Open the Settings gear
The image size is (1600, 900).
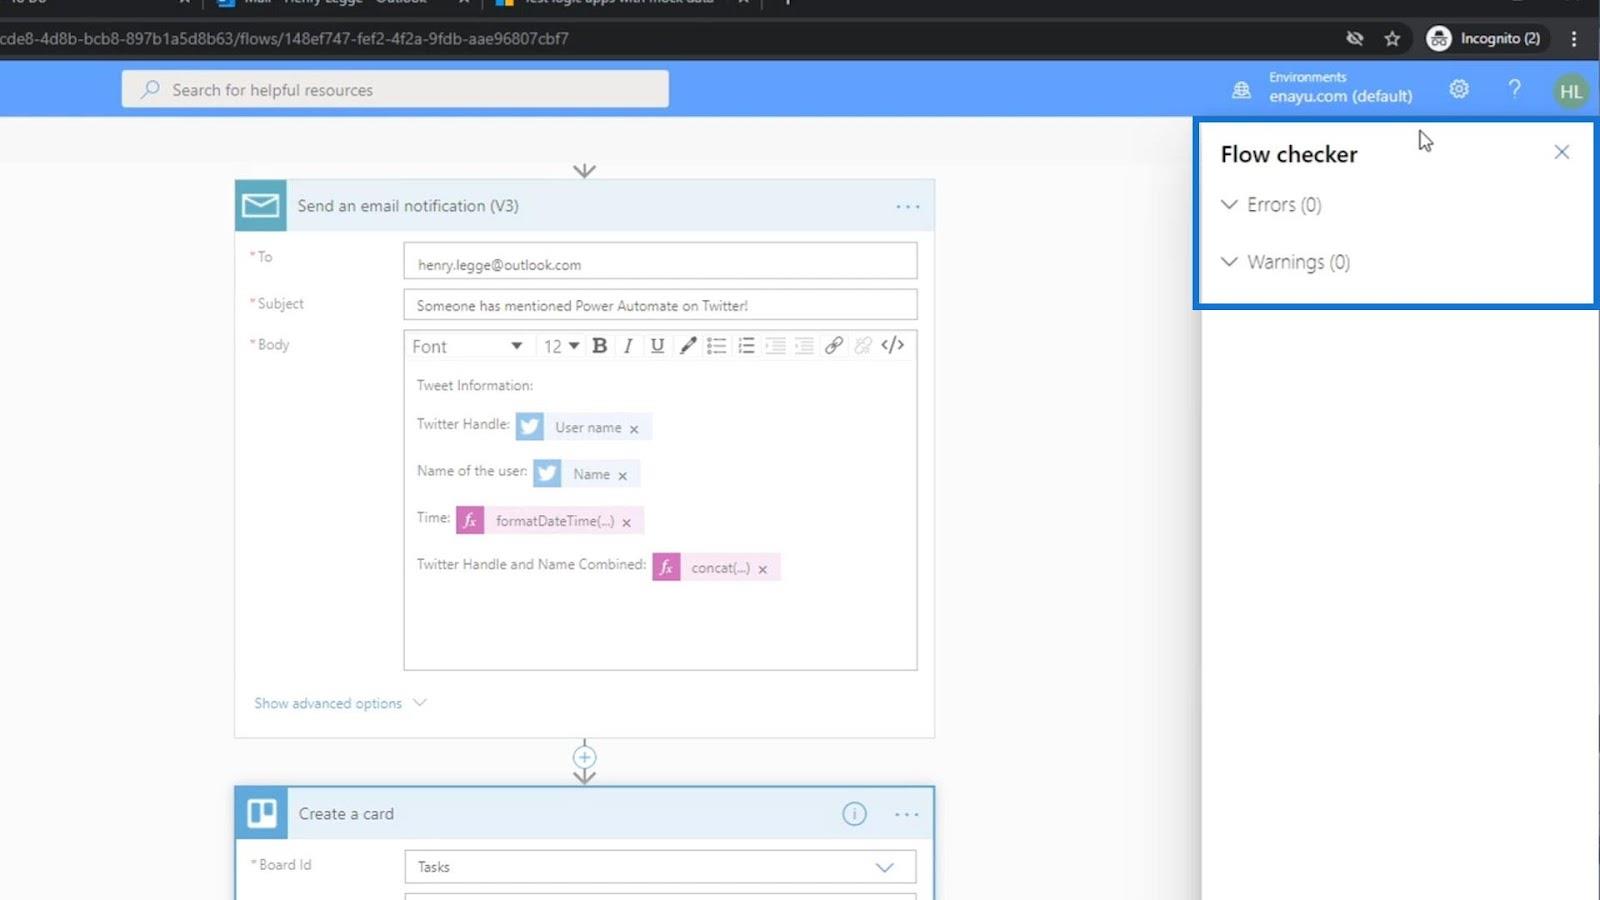[x=1459, y=89]
